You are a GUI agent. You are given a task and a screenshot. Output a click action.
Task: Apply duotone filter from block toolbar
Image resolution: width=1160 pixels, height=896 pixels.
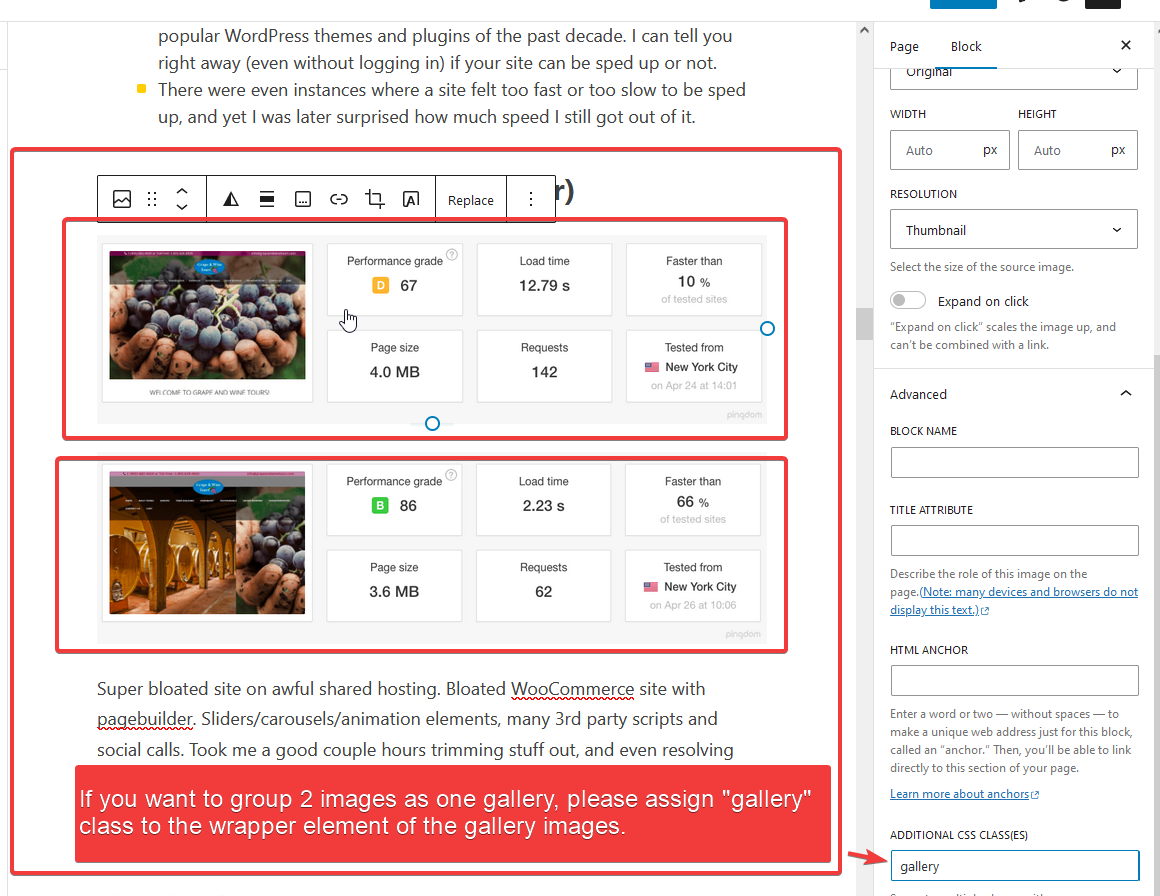pyautogui.click(x=231, y=199)
